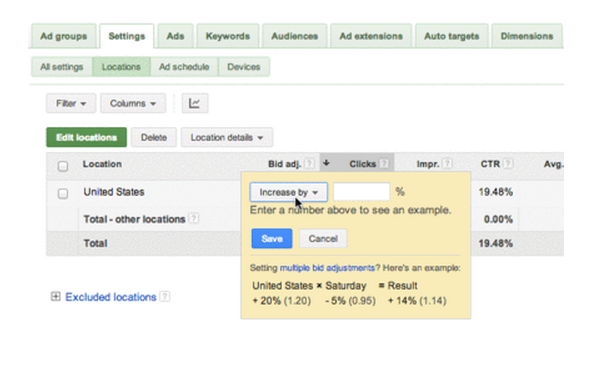Switch to the Audiences tab
Screen dimensions: 595x369
pyautogui.click(x=294, y=36)
